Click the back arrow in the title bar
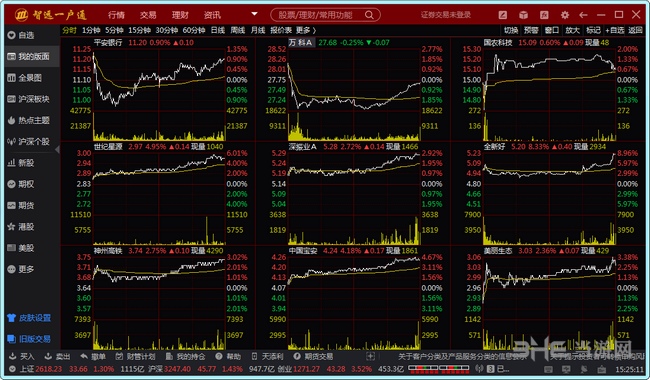Viewport: 650px width, 380px height. tap(583, 15)
